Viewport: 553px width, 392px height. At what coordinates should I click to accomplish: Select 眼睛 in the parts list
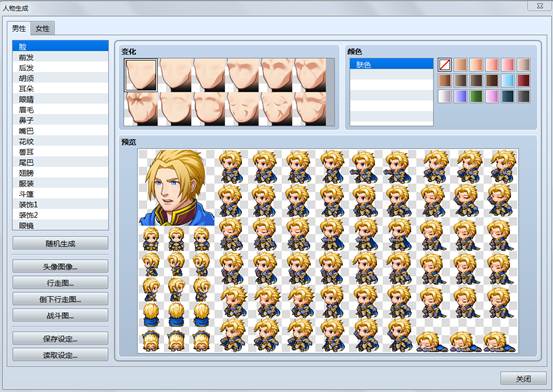tap(60, 99)
